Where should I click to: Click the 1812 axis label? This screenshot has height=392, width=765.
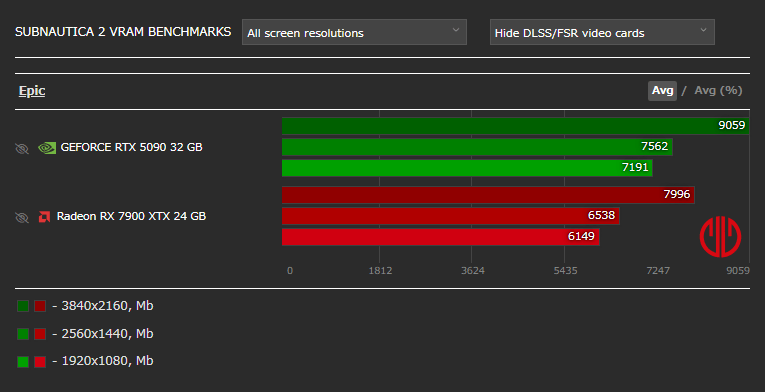pos(380,270)
